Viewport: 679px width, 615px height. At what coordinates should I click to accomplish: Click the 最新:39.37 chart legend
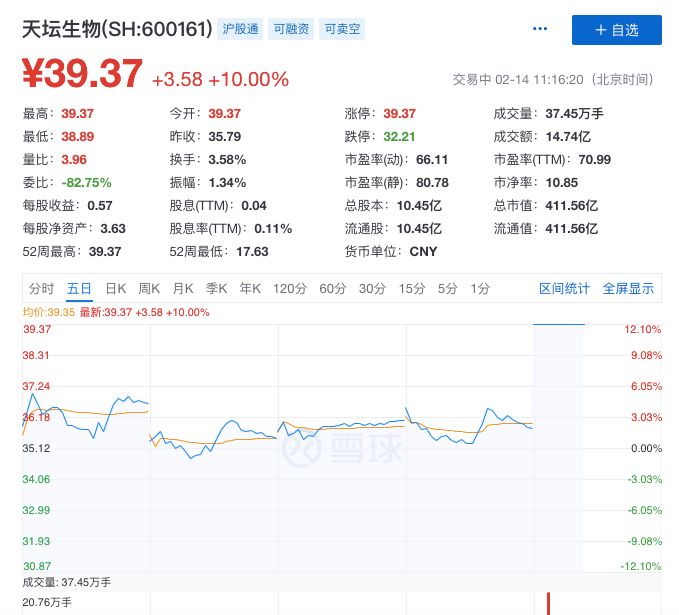(145, 312)
